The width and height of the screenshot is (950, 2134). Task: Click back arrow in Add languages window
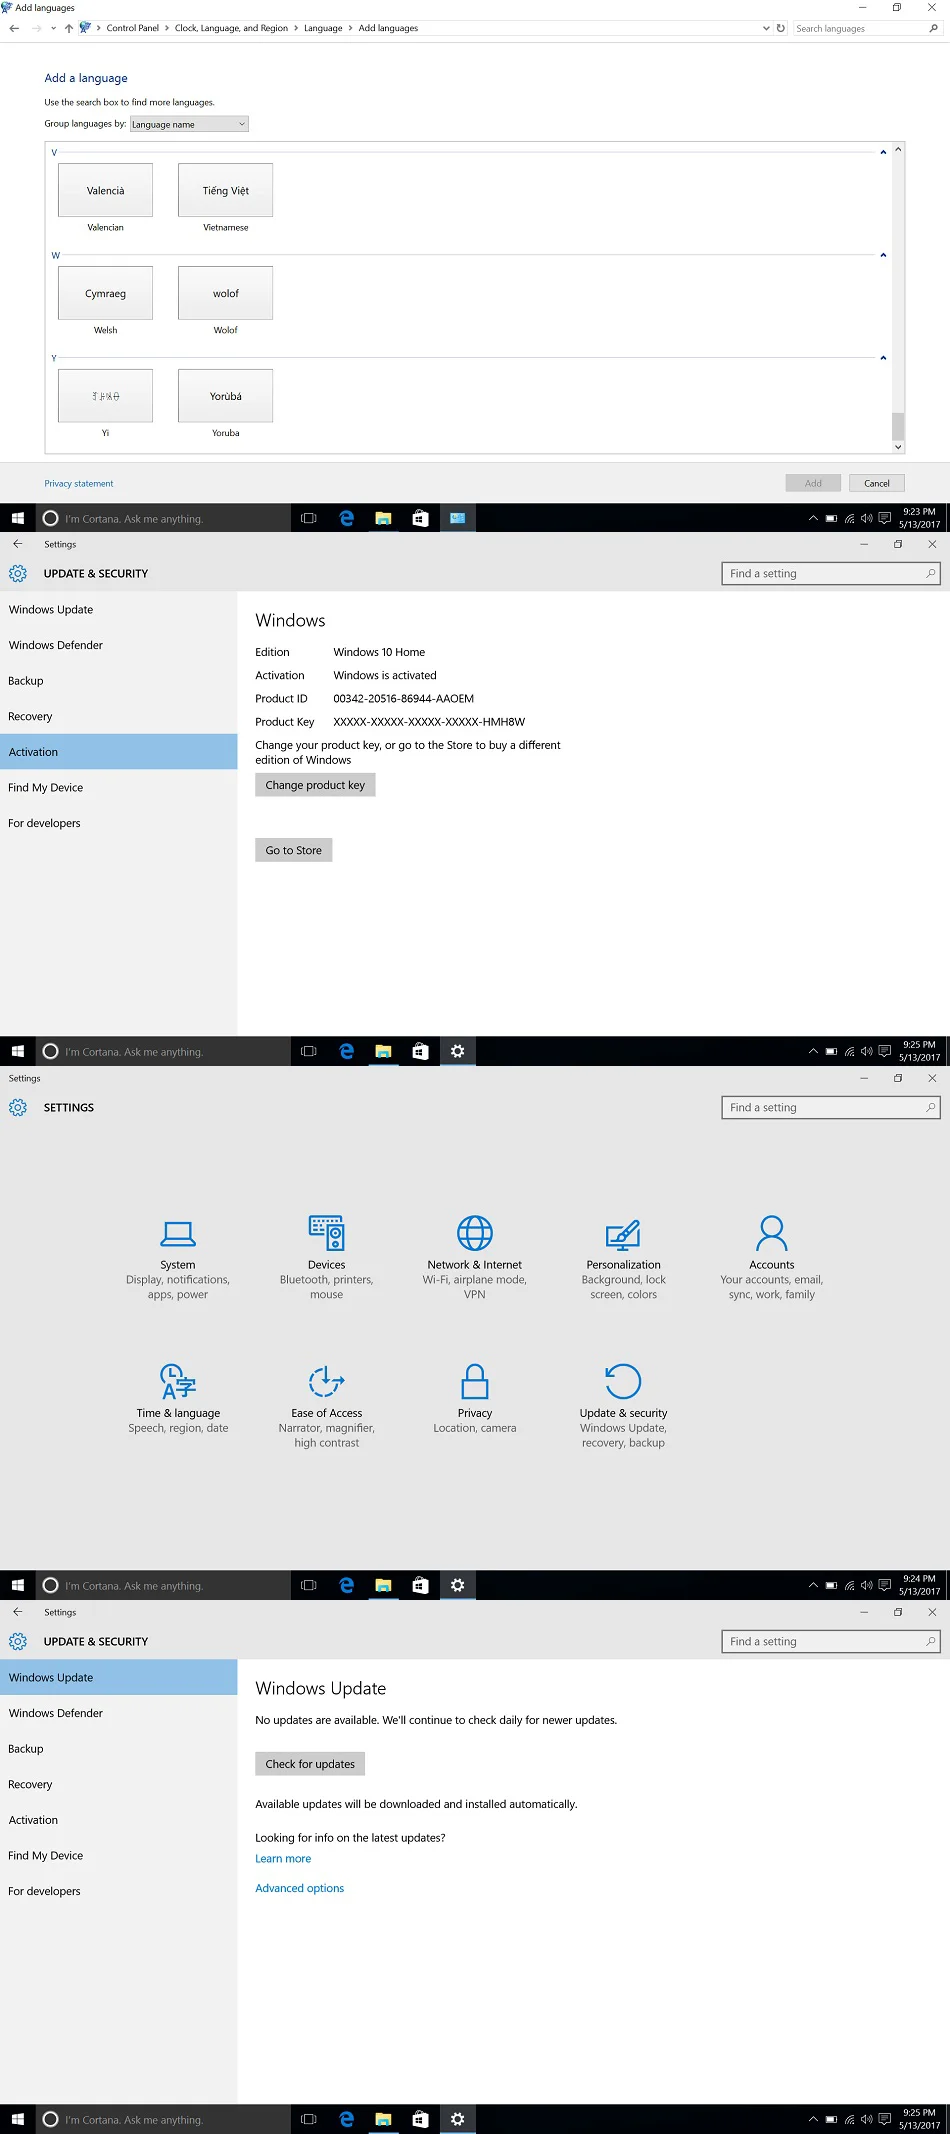click(x=14, y=28)
